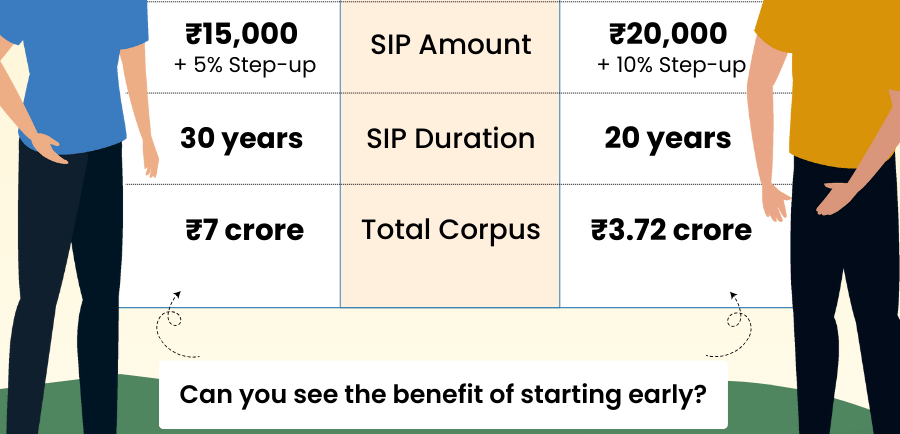Click the left curly dashed arrow
Viewport: 900px width, 434px height.
(176, 324)
